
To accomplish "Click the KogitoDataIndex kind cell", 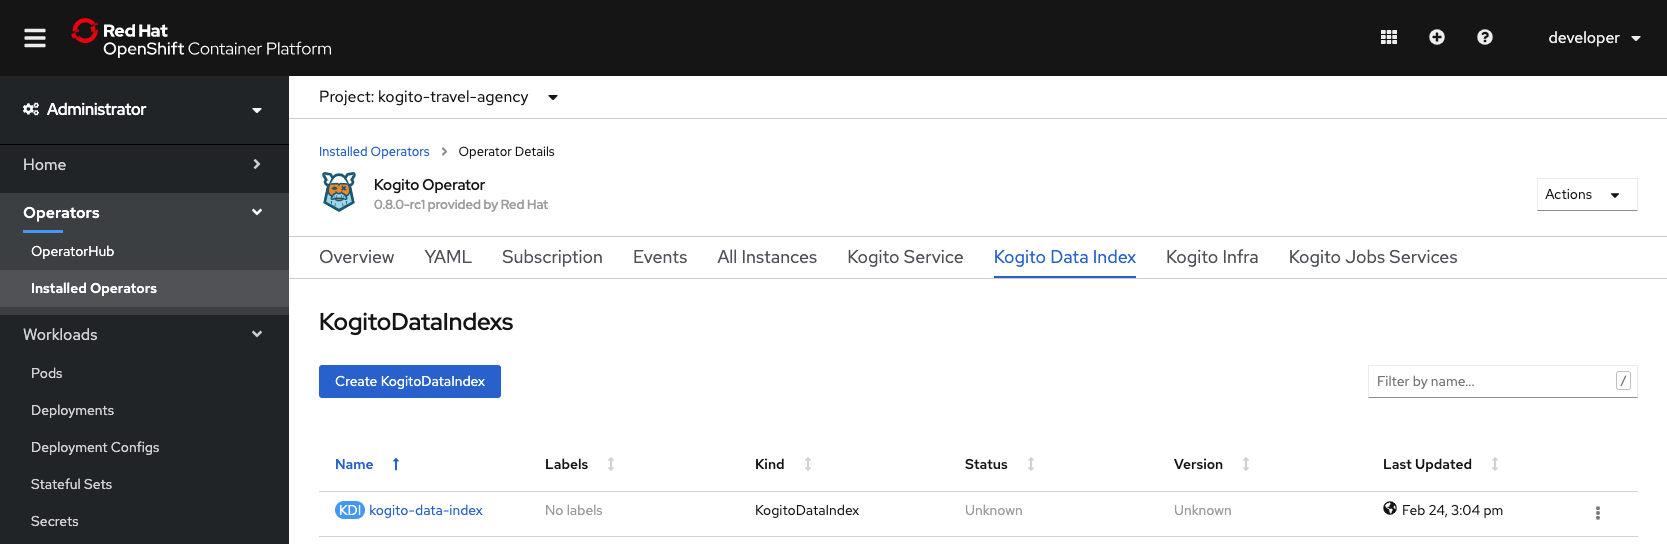I will (x=807, y=510).
